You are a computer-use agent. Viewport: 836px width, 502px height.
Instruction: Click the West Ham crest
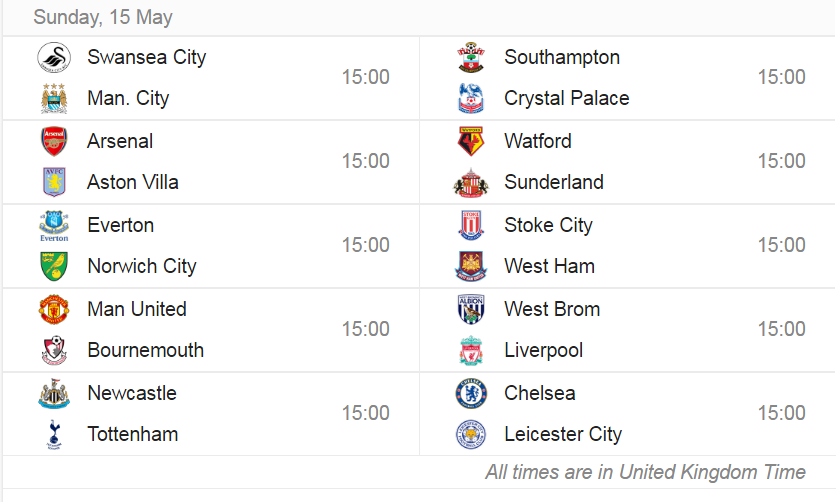coord(471,266)
